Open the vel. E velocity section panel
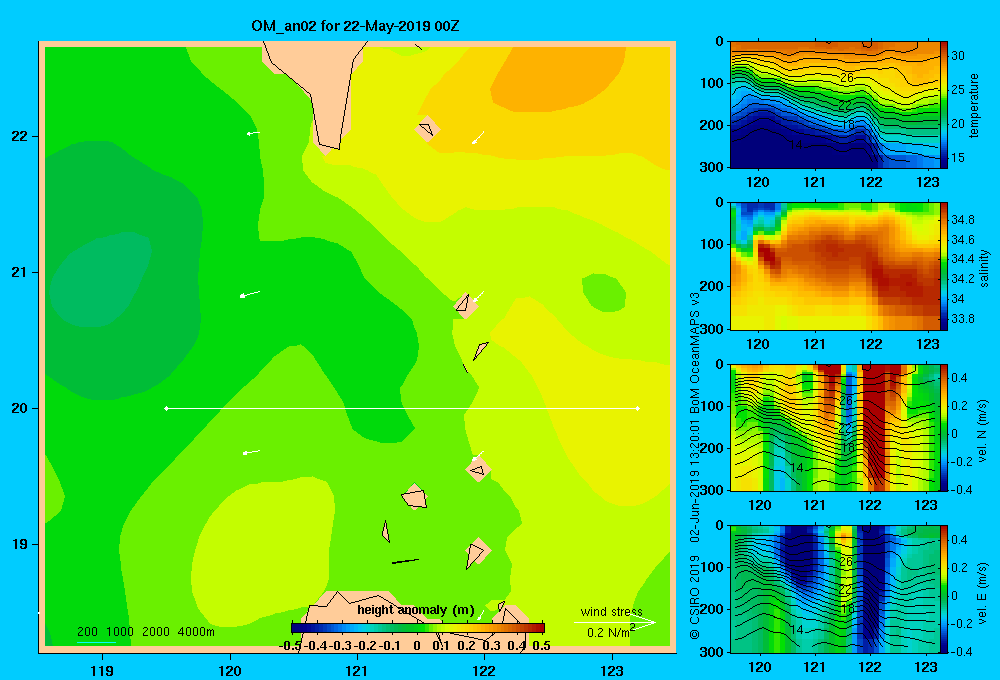This screenshot has width=1000, height=680. click(835, 589)
